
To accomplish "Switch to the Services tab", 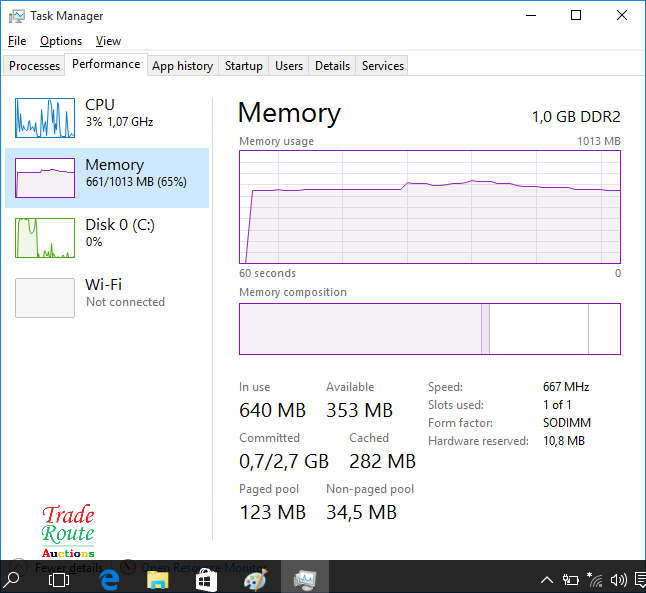I will 382,66.
